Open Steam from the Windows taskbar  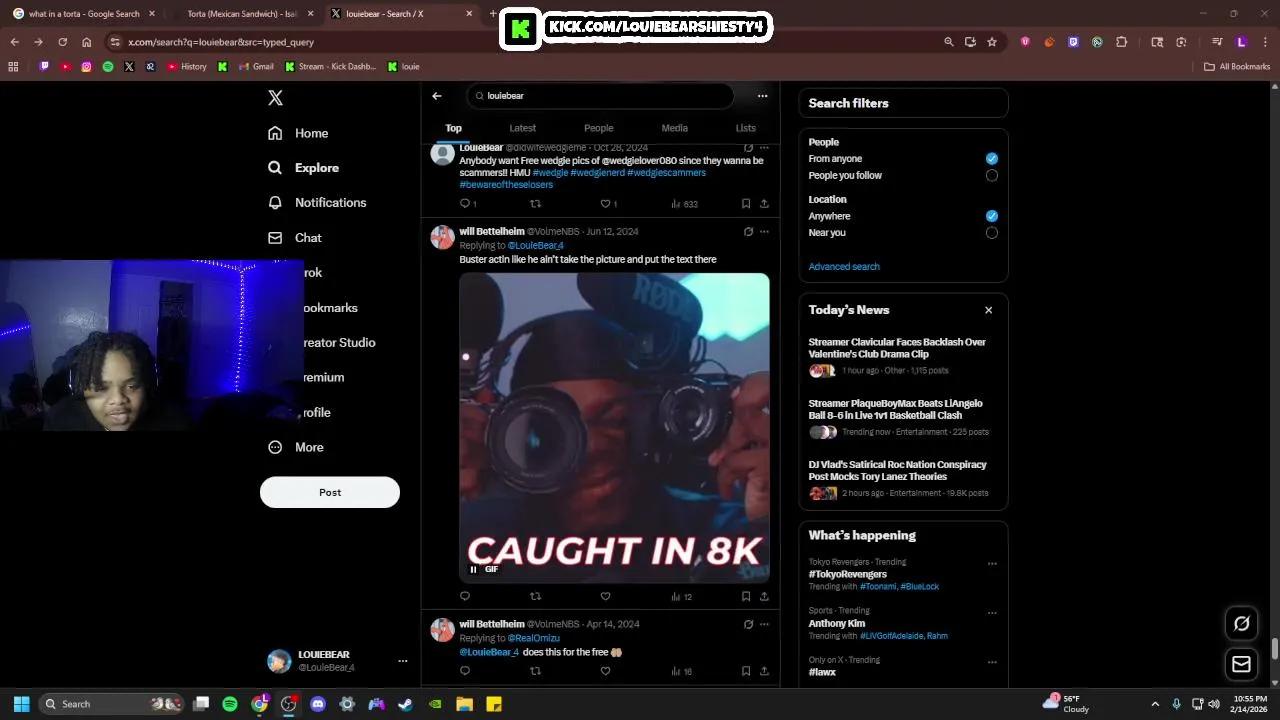(x=406, y=704)
